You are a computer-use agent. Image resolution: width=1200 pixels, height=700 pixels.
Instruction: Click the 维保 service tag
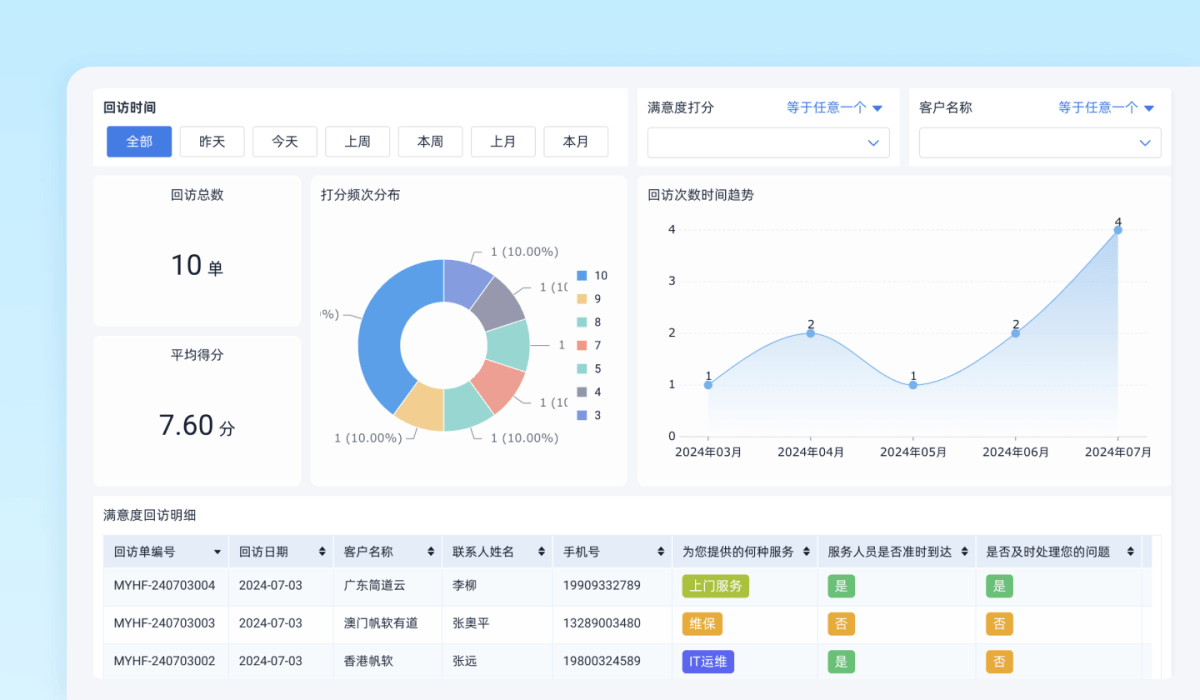click(702, 624)
